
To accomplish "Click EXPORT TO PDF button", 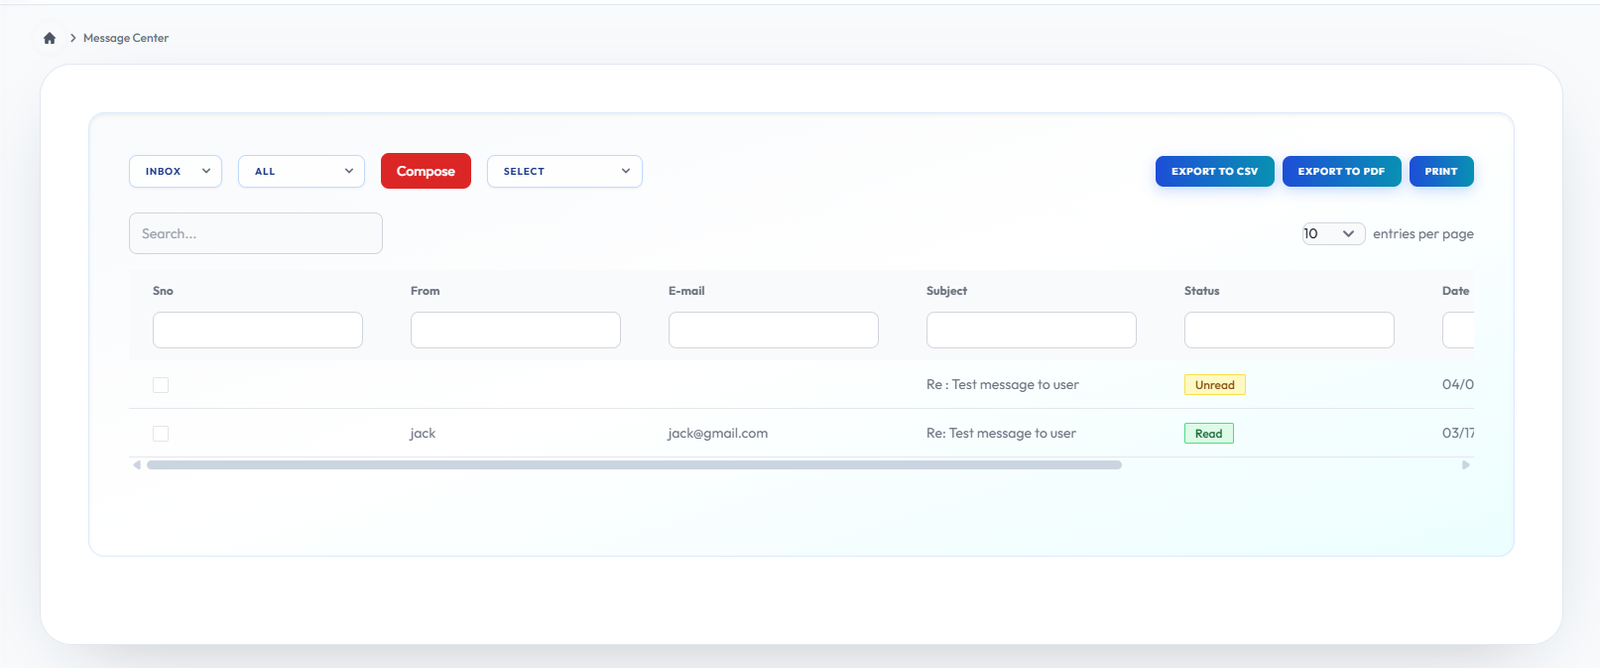I will point(1341,171).
